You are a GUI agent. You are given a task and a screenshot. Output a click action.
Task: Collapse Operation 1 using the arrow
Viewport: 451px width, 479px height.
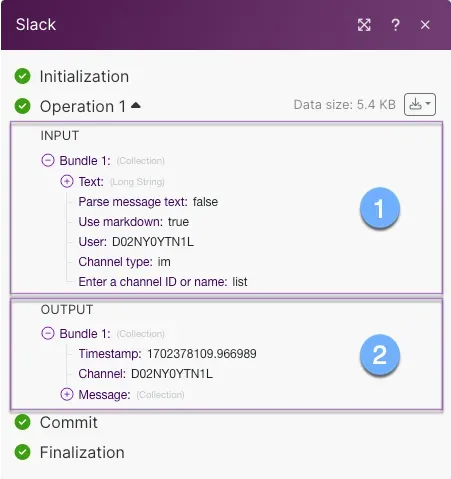[136, 106]
